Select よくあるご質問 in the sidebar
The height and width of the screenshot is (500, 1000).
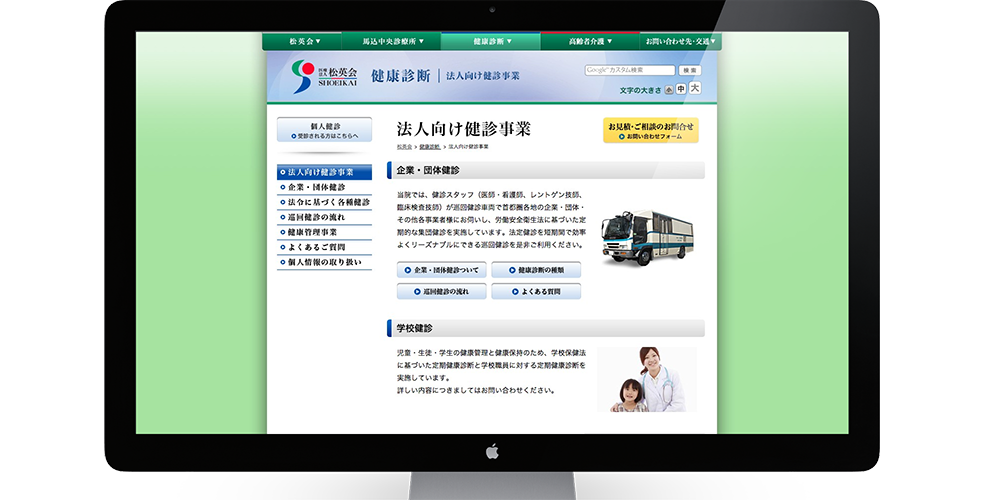[324, 247]
